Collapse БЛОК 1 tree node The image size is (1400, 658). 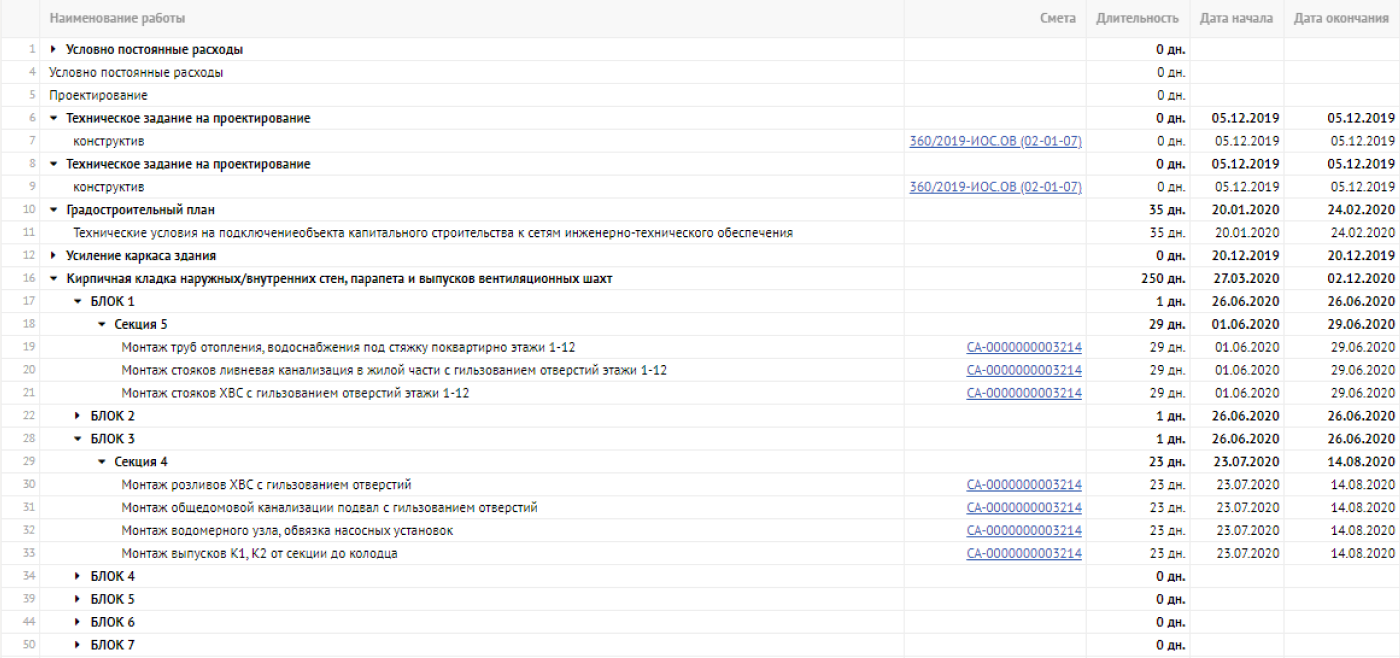pos(78,302)
